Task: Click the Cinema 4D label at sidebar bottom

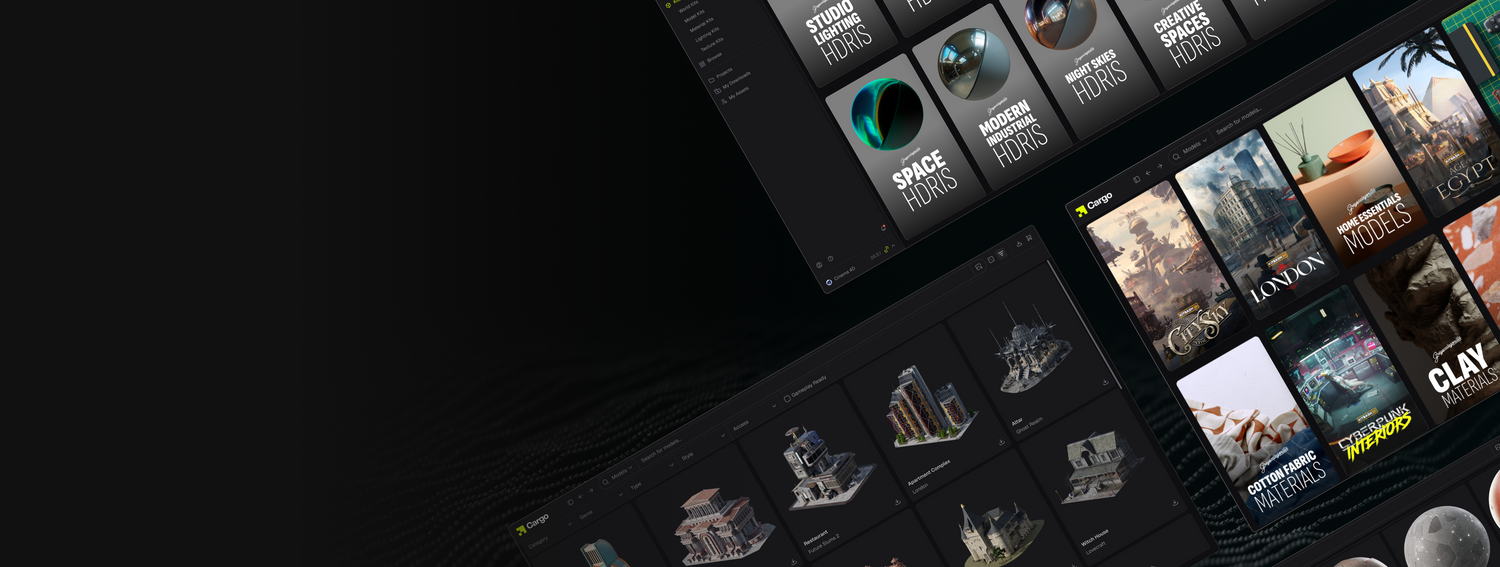Action: point(843,276)
